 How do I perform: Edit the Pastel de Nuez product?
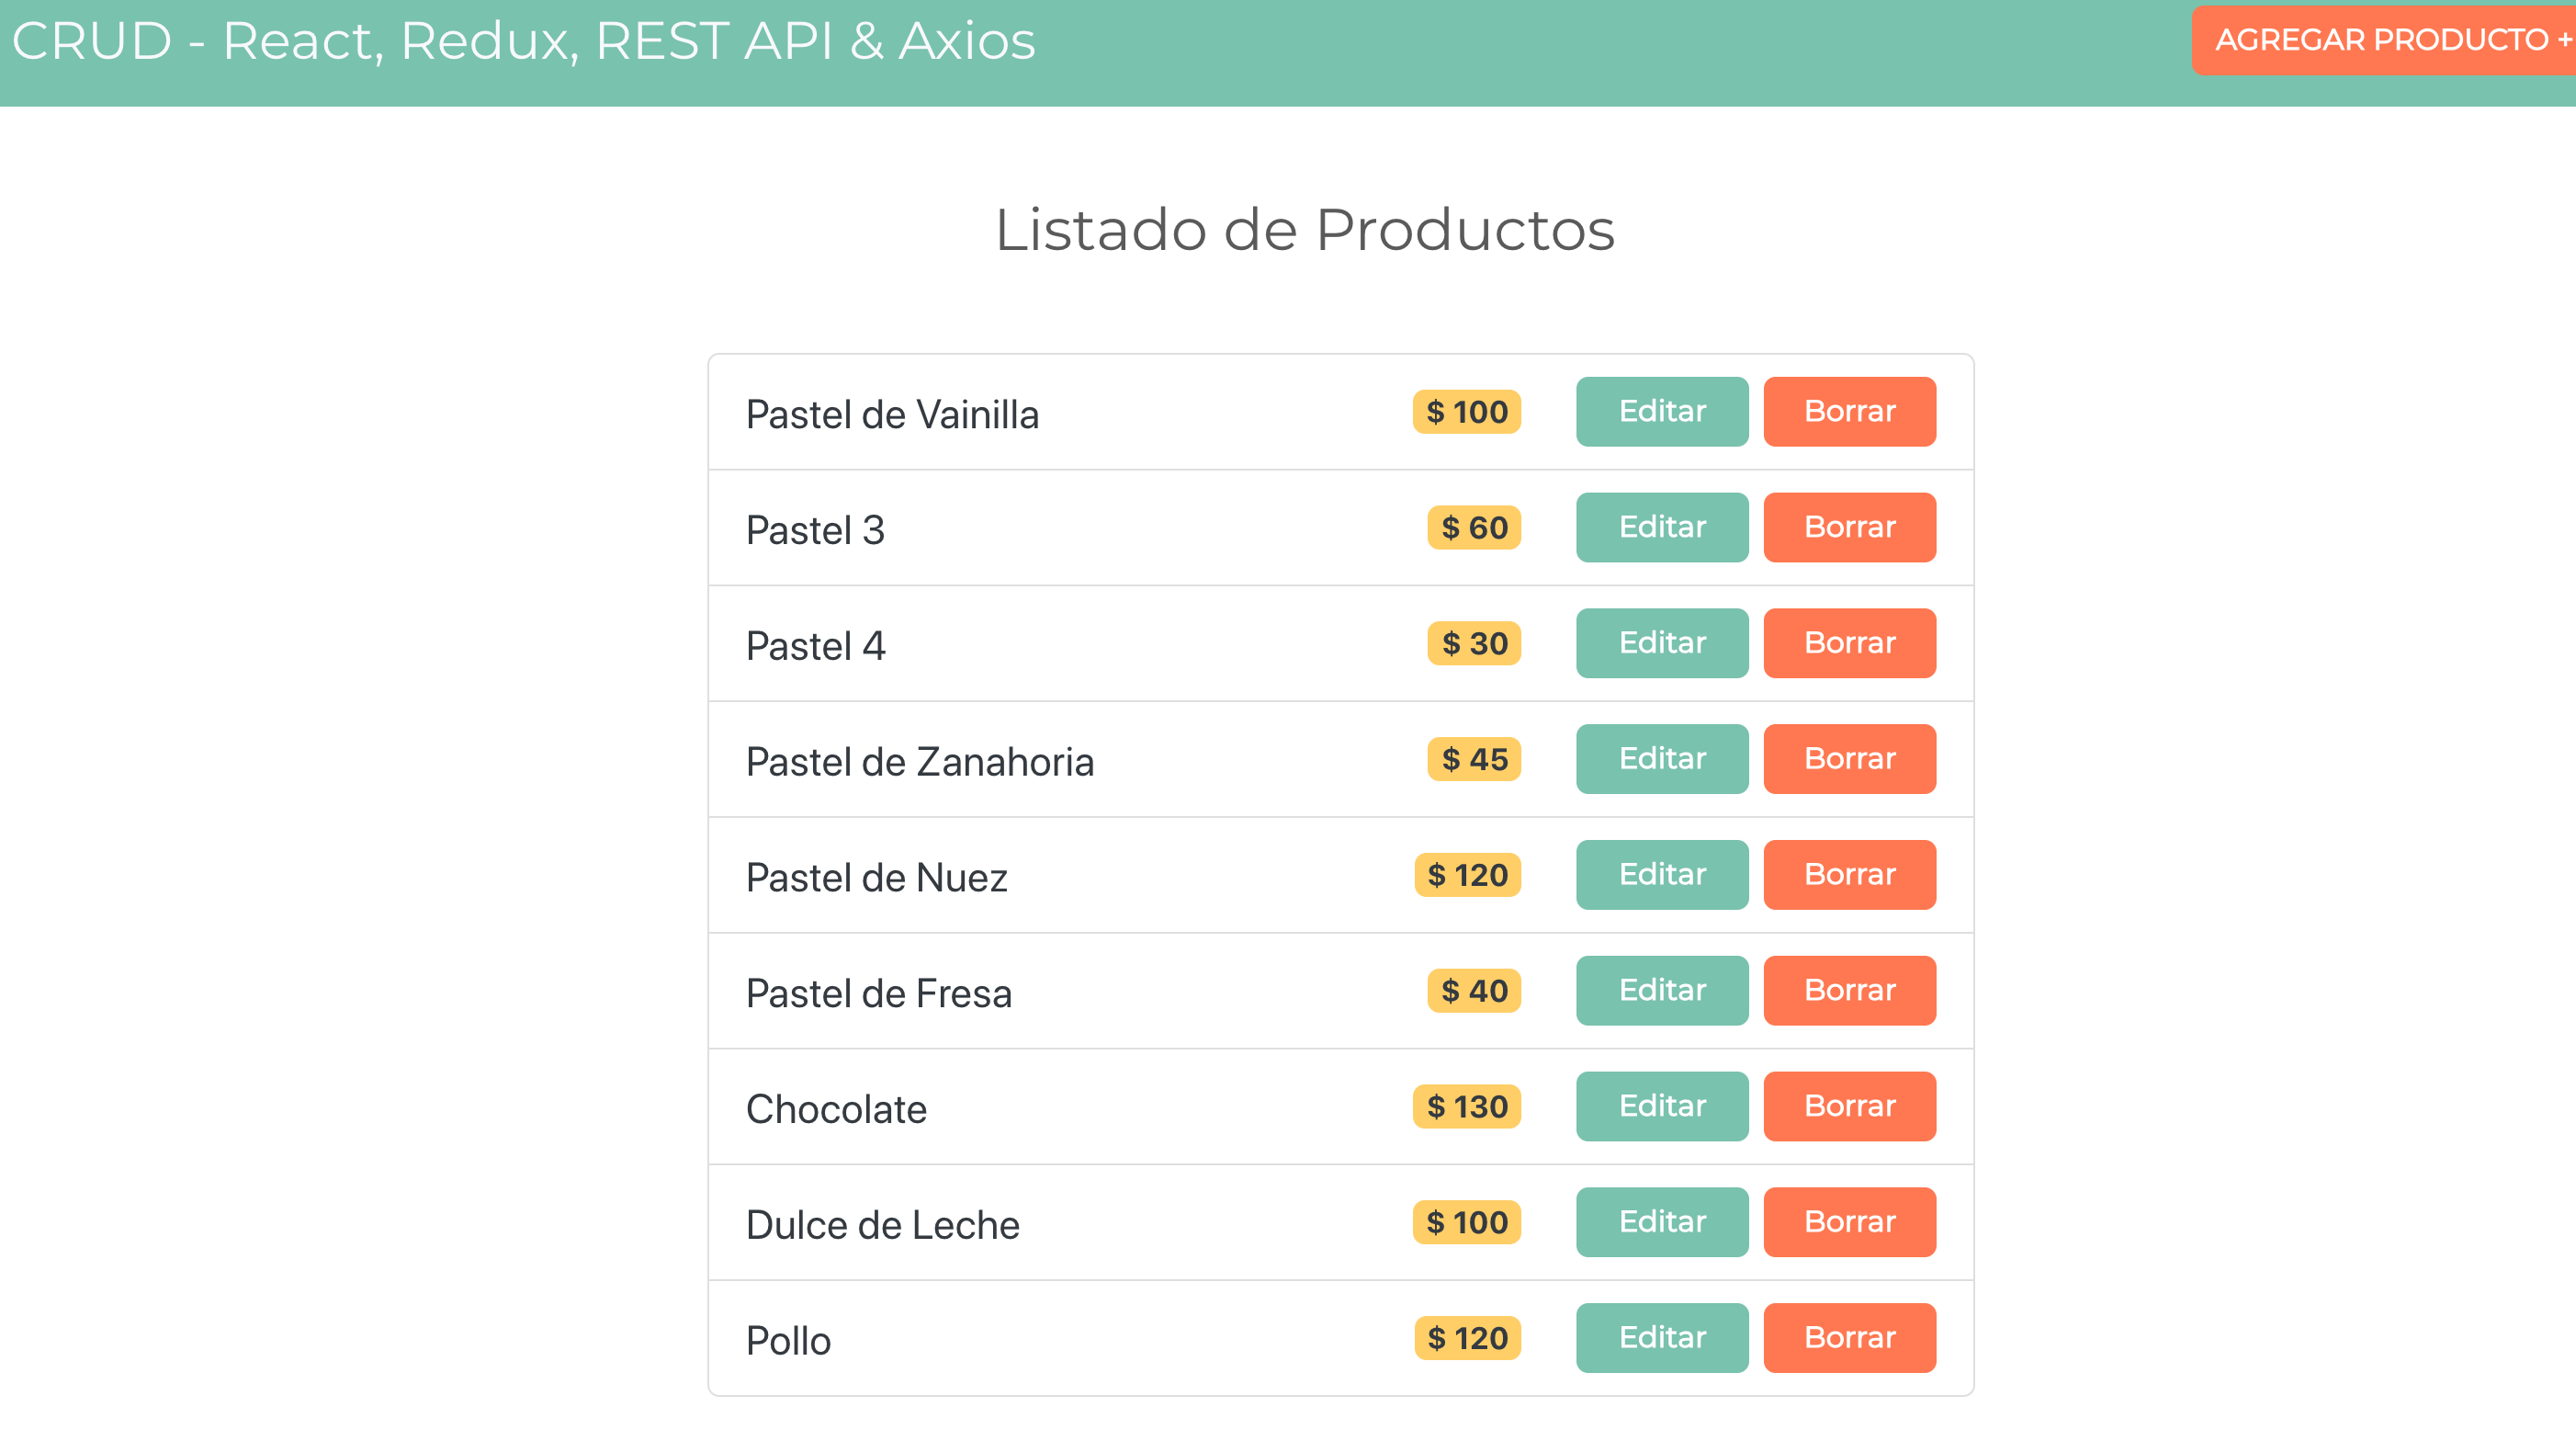point(1661,874)
